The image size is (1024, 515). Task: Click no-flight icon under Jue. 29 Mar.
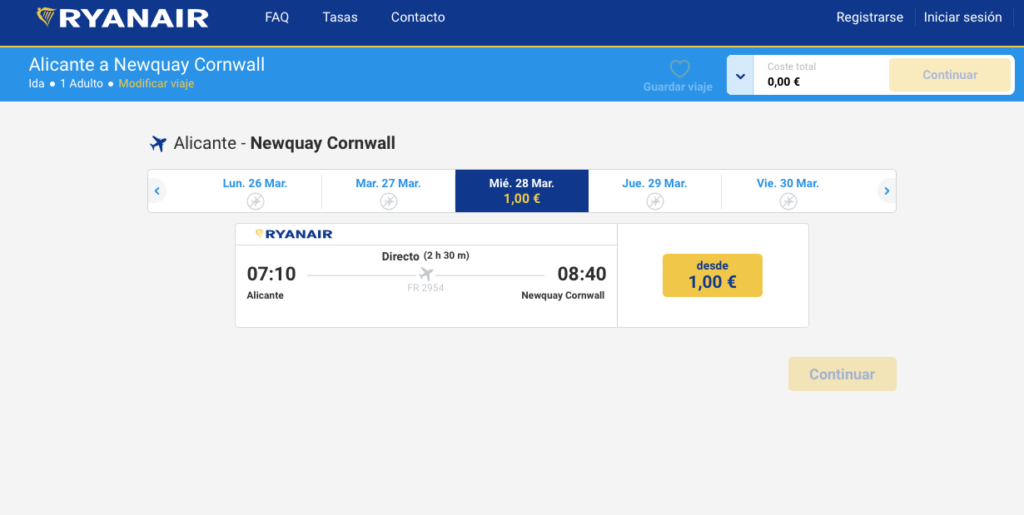(x=654, y=201)
